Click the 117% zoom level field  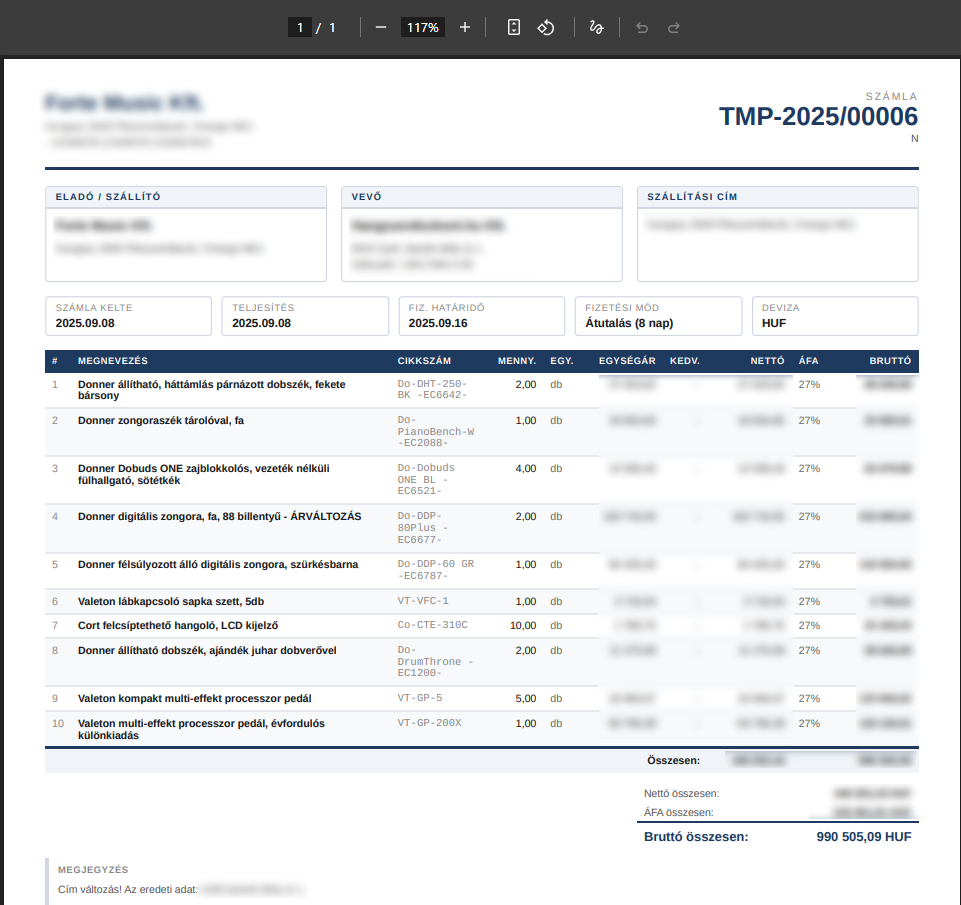[x=422, y=28]
